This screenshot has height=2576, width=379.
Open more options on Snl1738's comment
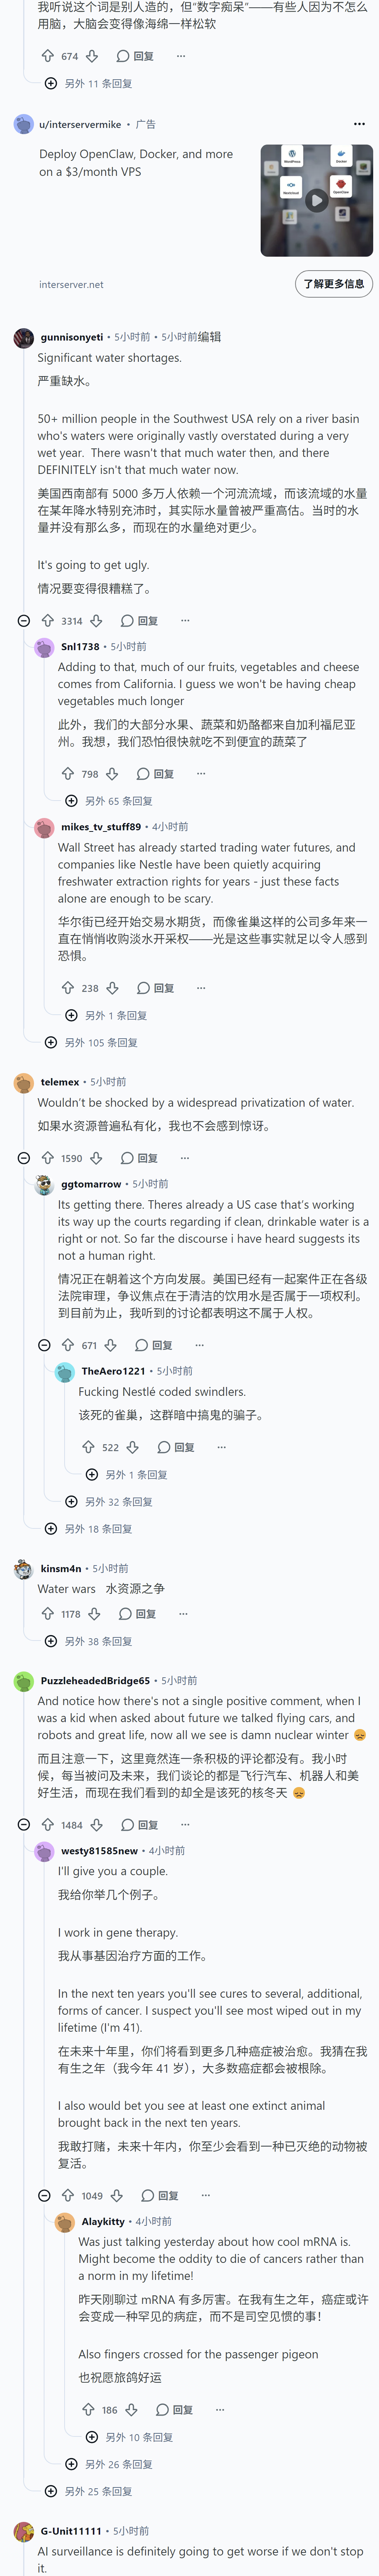pyautogui.click(x=201, y=774)
